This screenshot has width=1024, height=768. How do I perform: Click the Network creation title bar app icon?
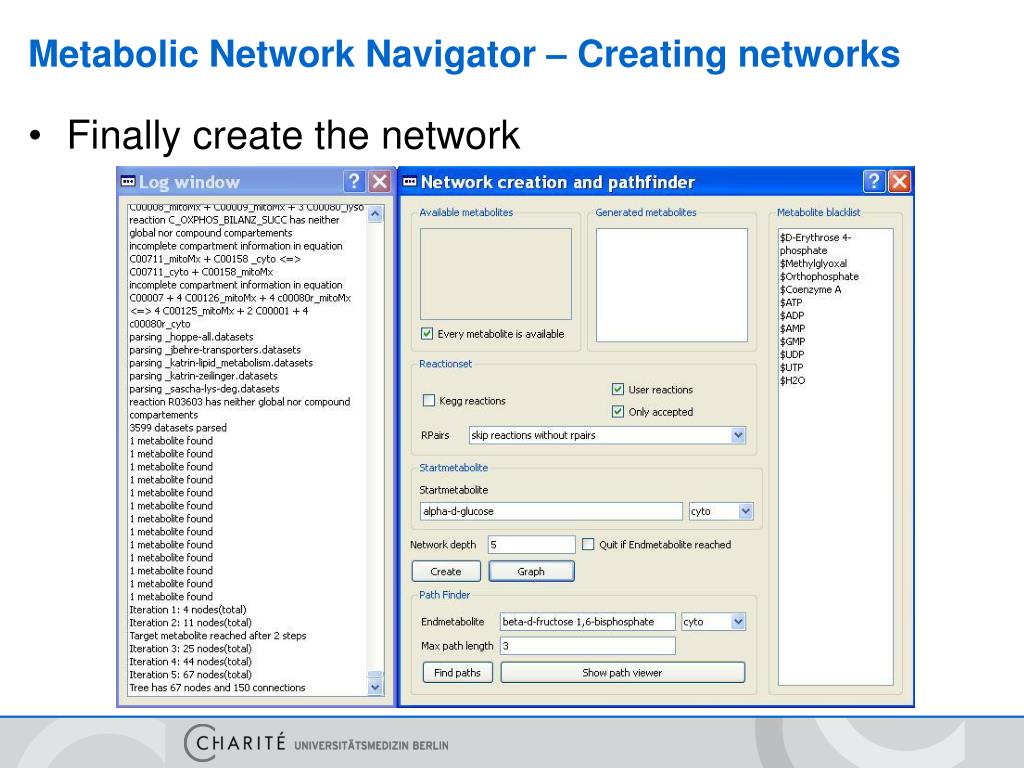coord(409,181)
